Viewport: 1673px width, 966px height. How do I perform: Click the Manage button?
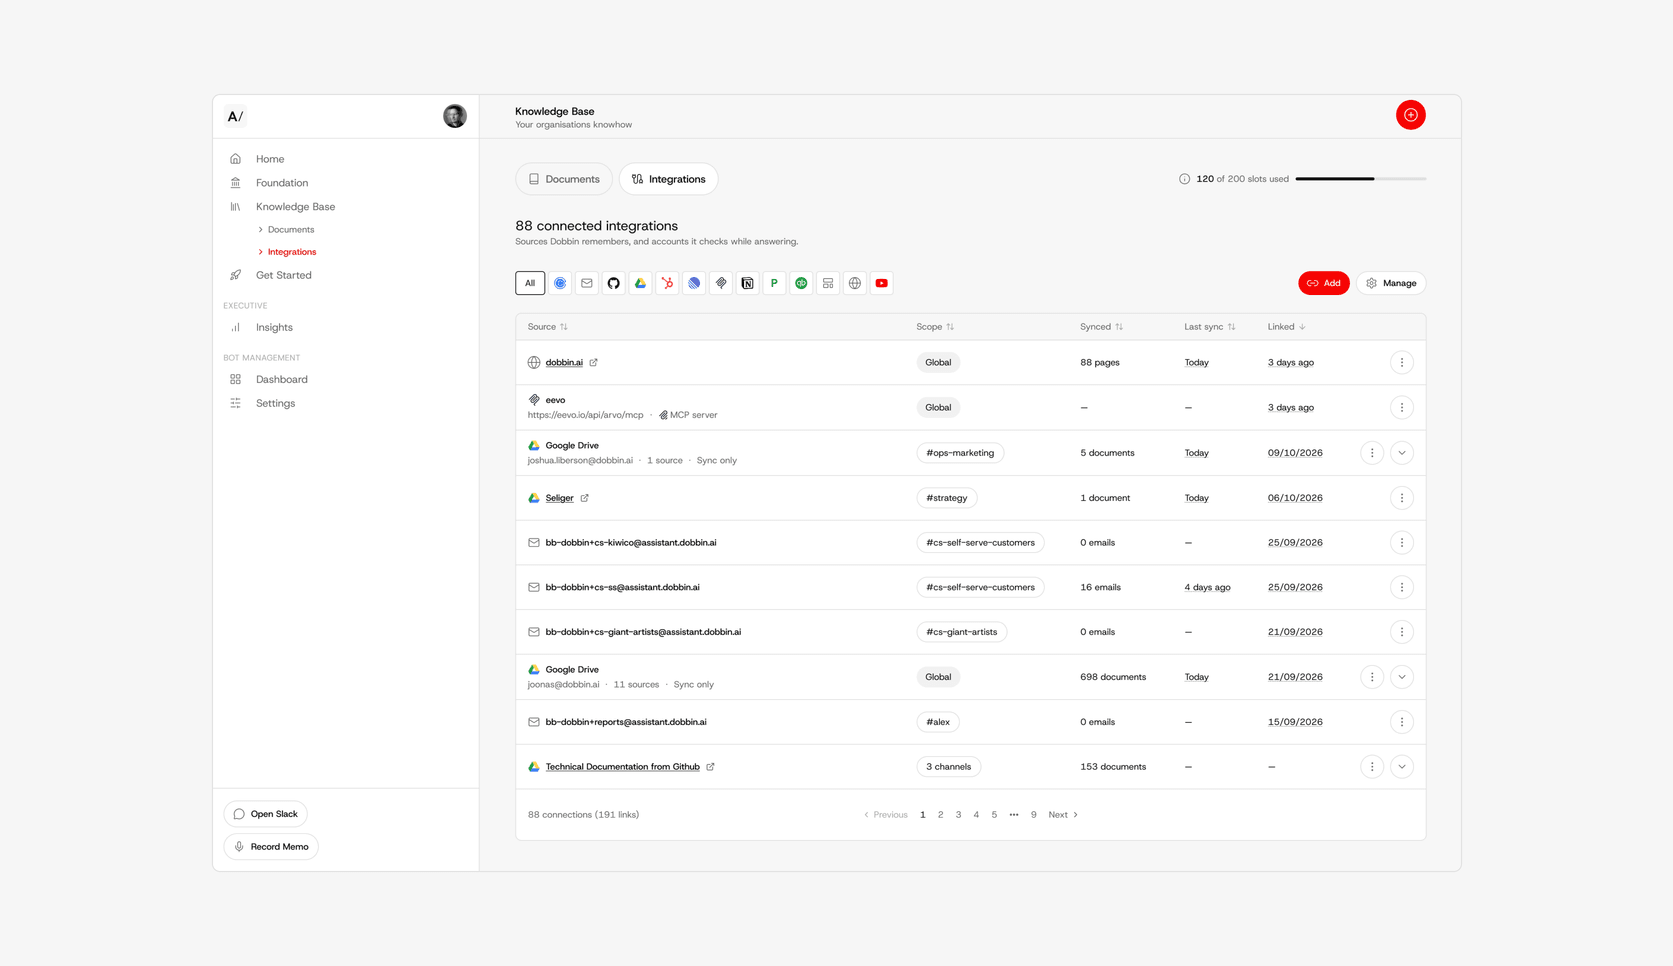point(1391,283)
